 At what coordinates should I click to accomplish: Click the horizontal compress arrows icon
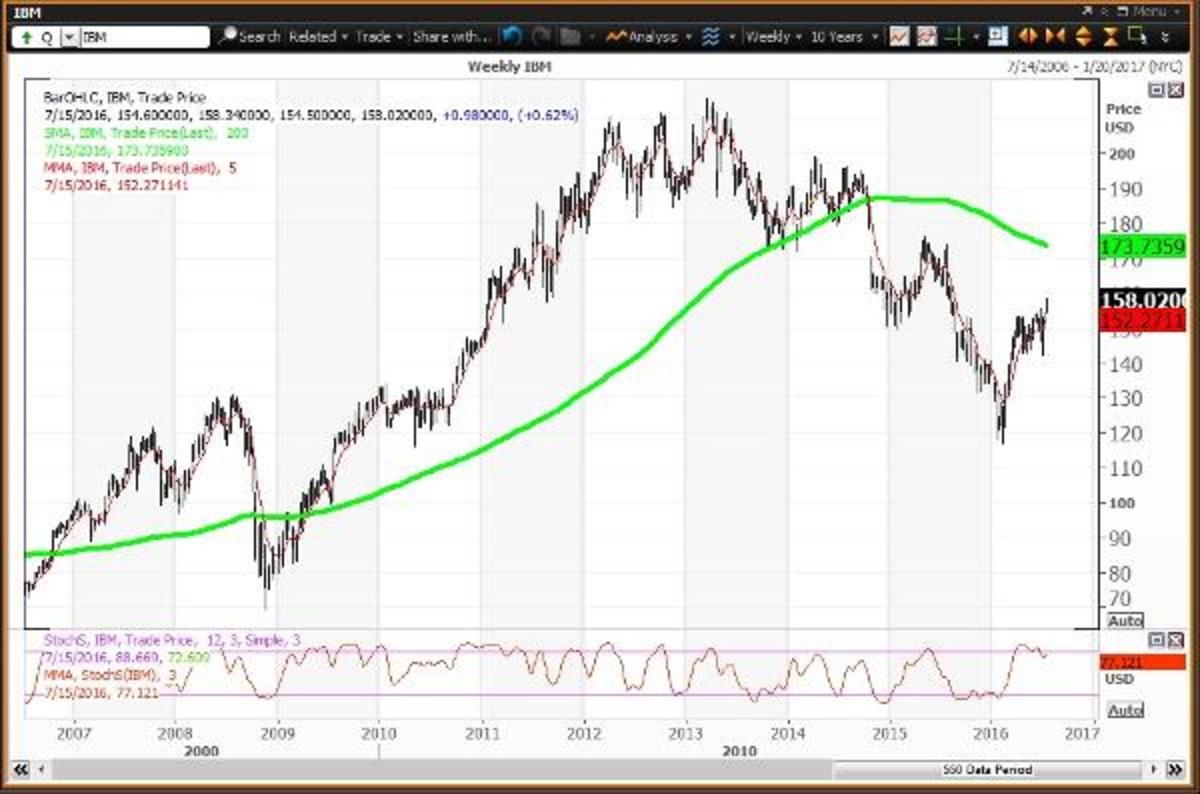coord(1054,36)
